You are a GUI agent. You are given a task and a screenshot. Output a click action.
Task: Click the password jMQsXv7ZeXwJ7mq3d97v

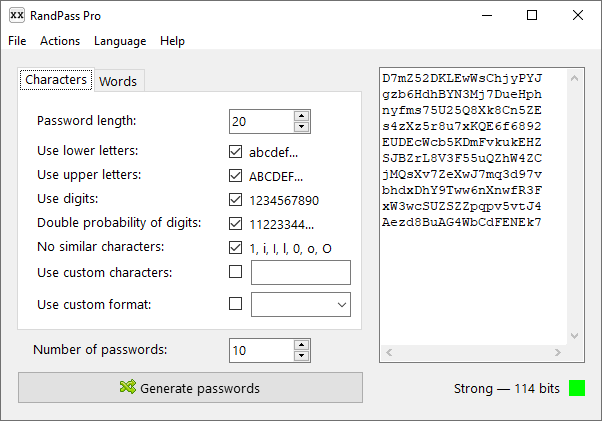pos(462,175)
